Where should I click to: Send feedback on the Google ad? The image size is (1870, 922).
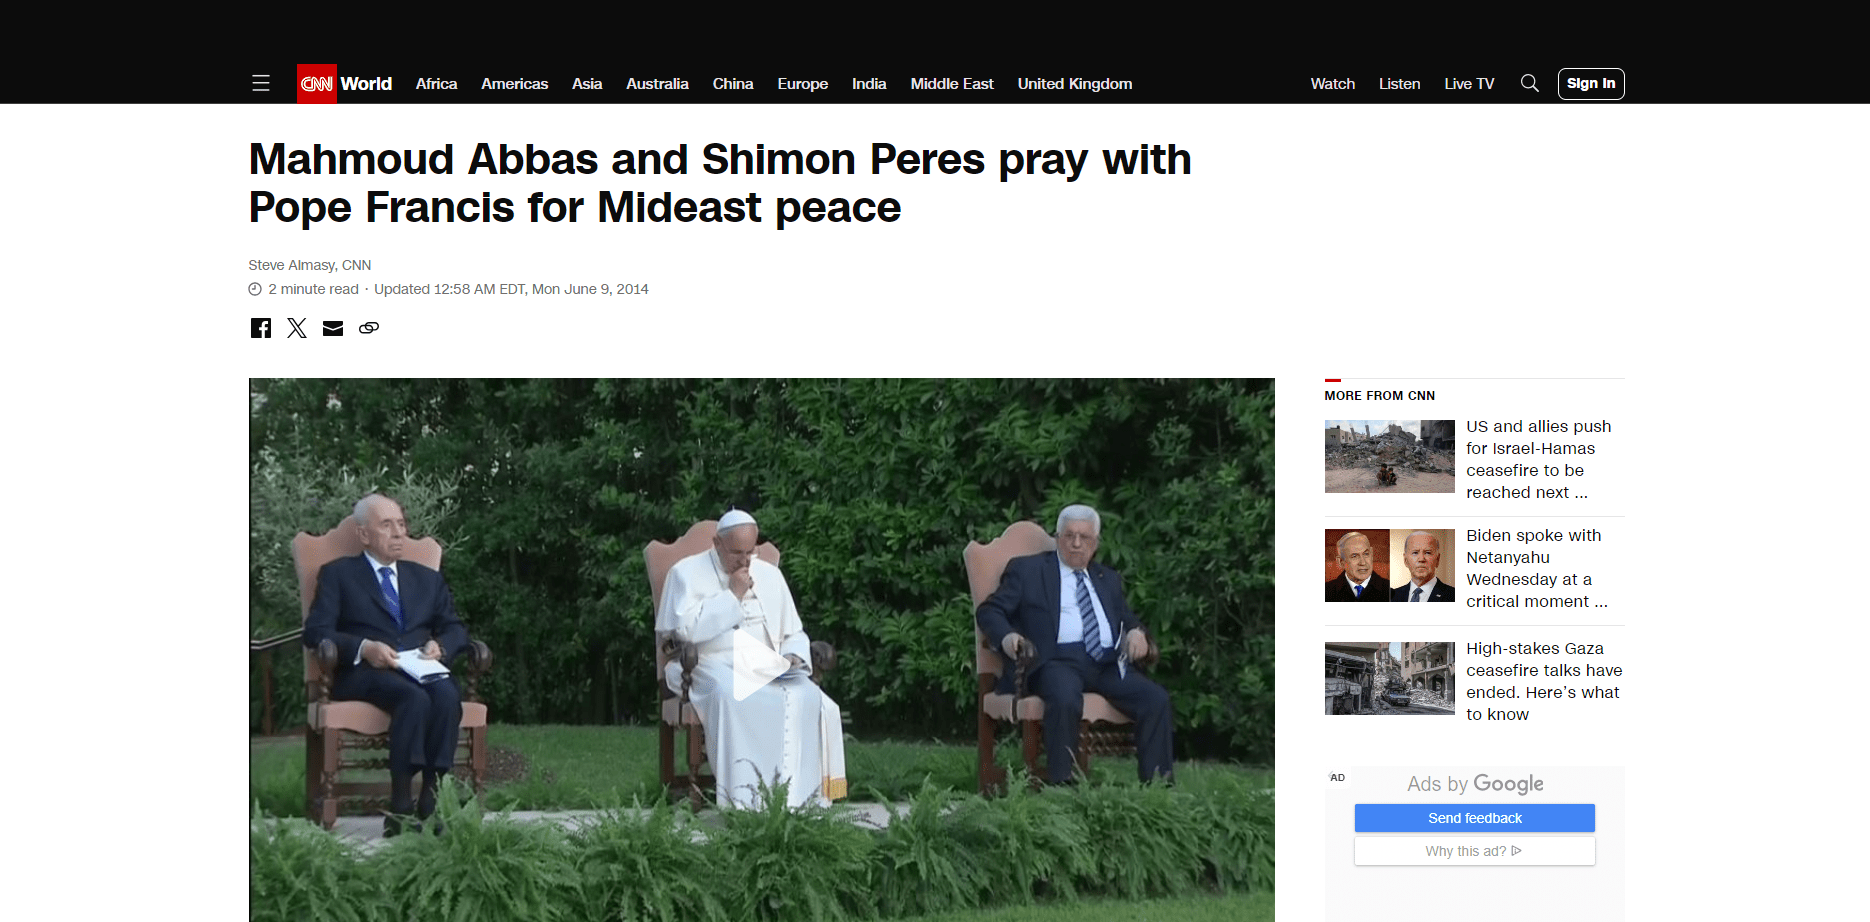1475,818
